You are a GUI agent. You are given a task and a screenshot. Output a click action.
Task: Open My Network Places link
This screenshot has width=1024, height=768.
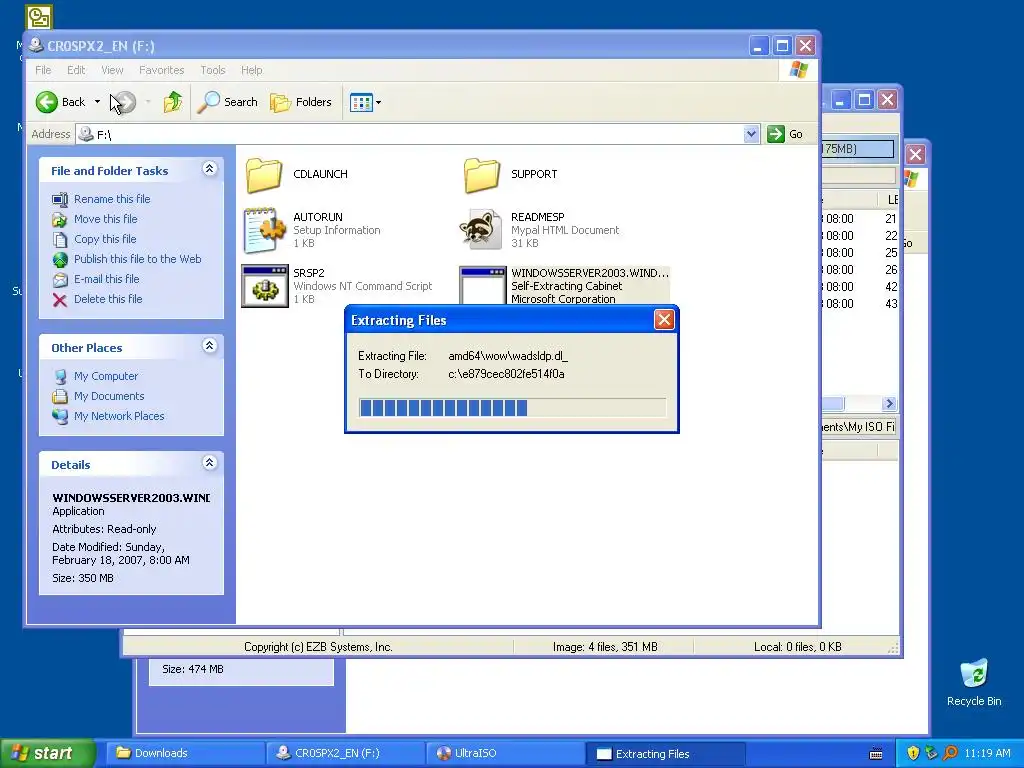click(119, 416)
